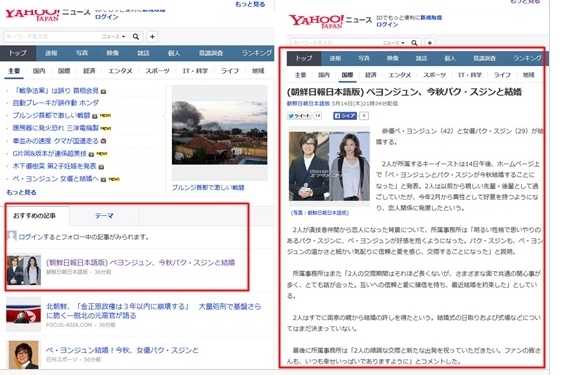The image size is (586, 375).
Task: Select the 写真 tab in left navigation bar
Action: tap(81, 53)
